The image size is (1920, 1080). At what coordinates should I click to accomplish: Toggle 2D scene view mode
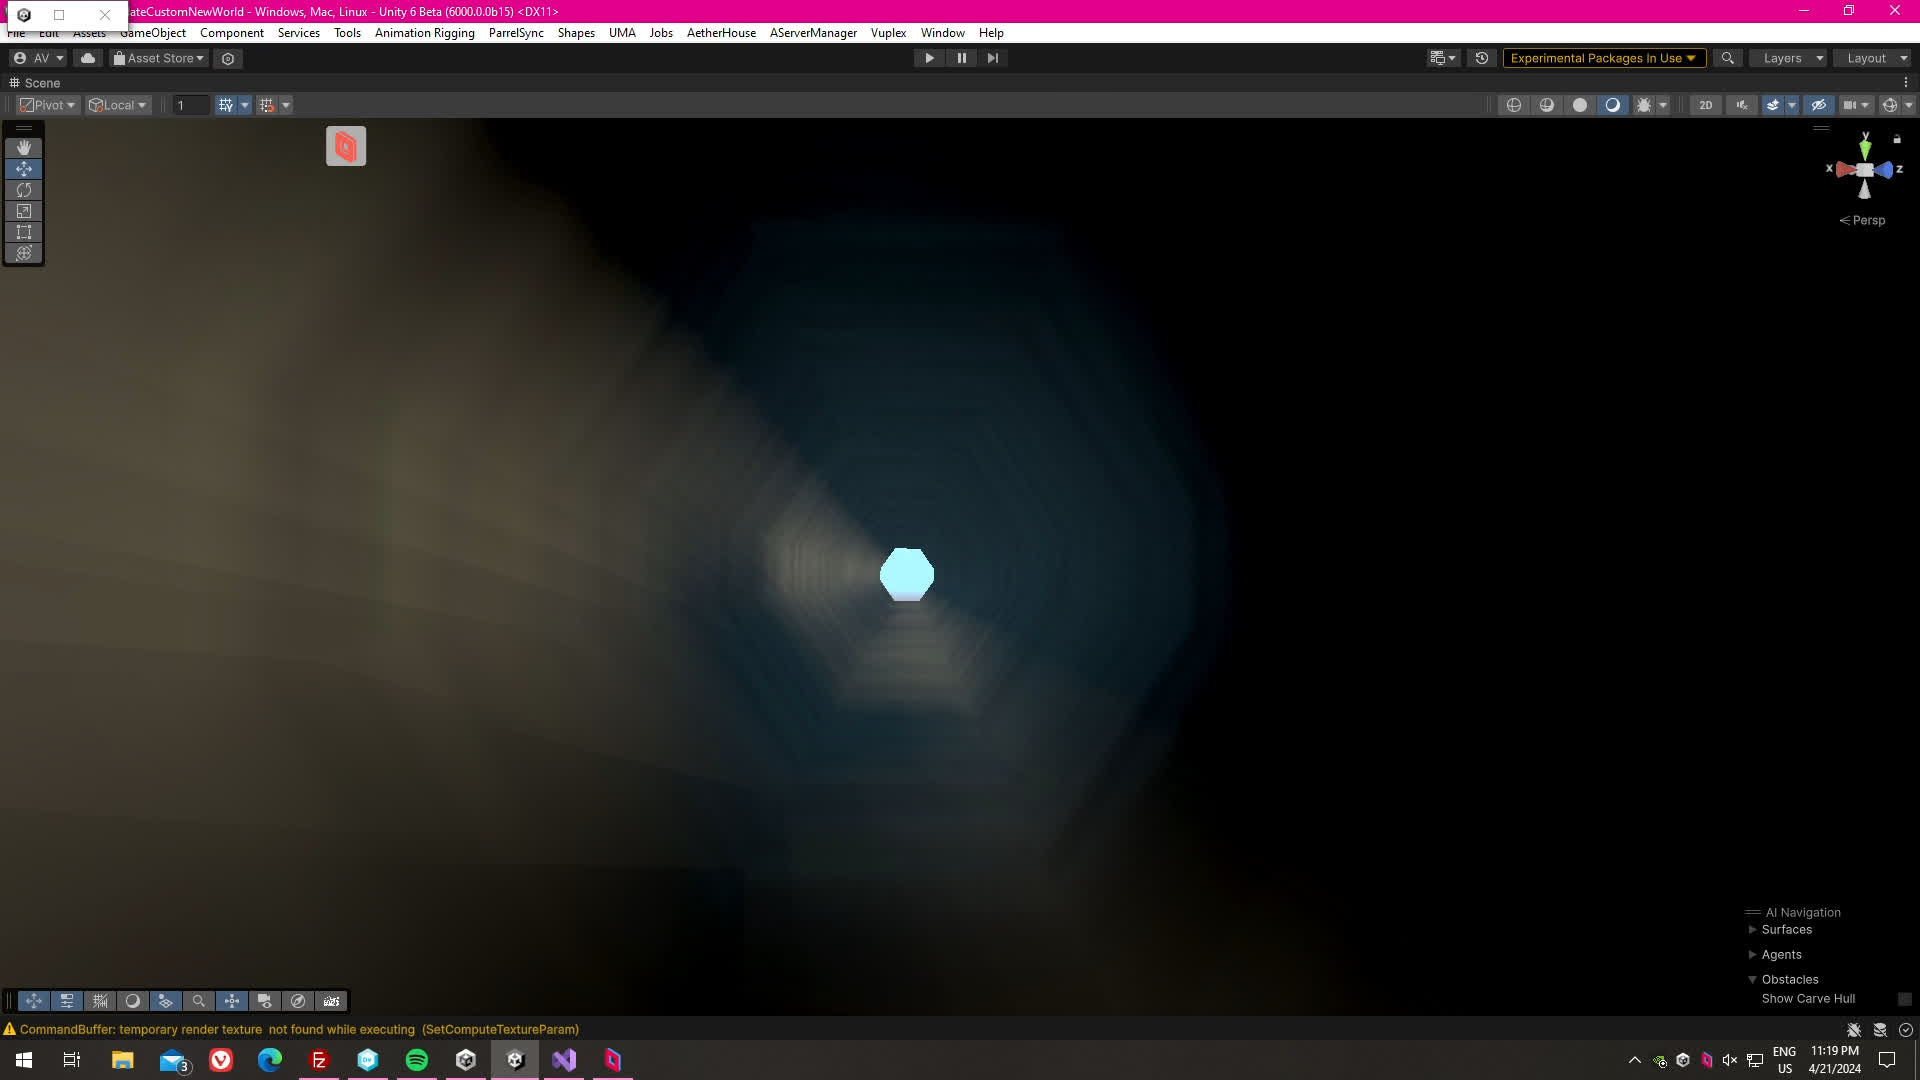(x=1706, y=105)
